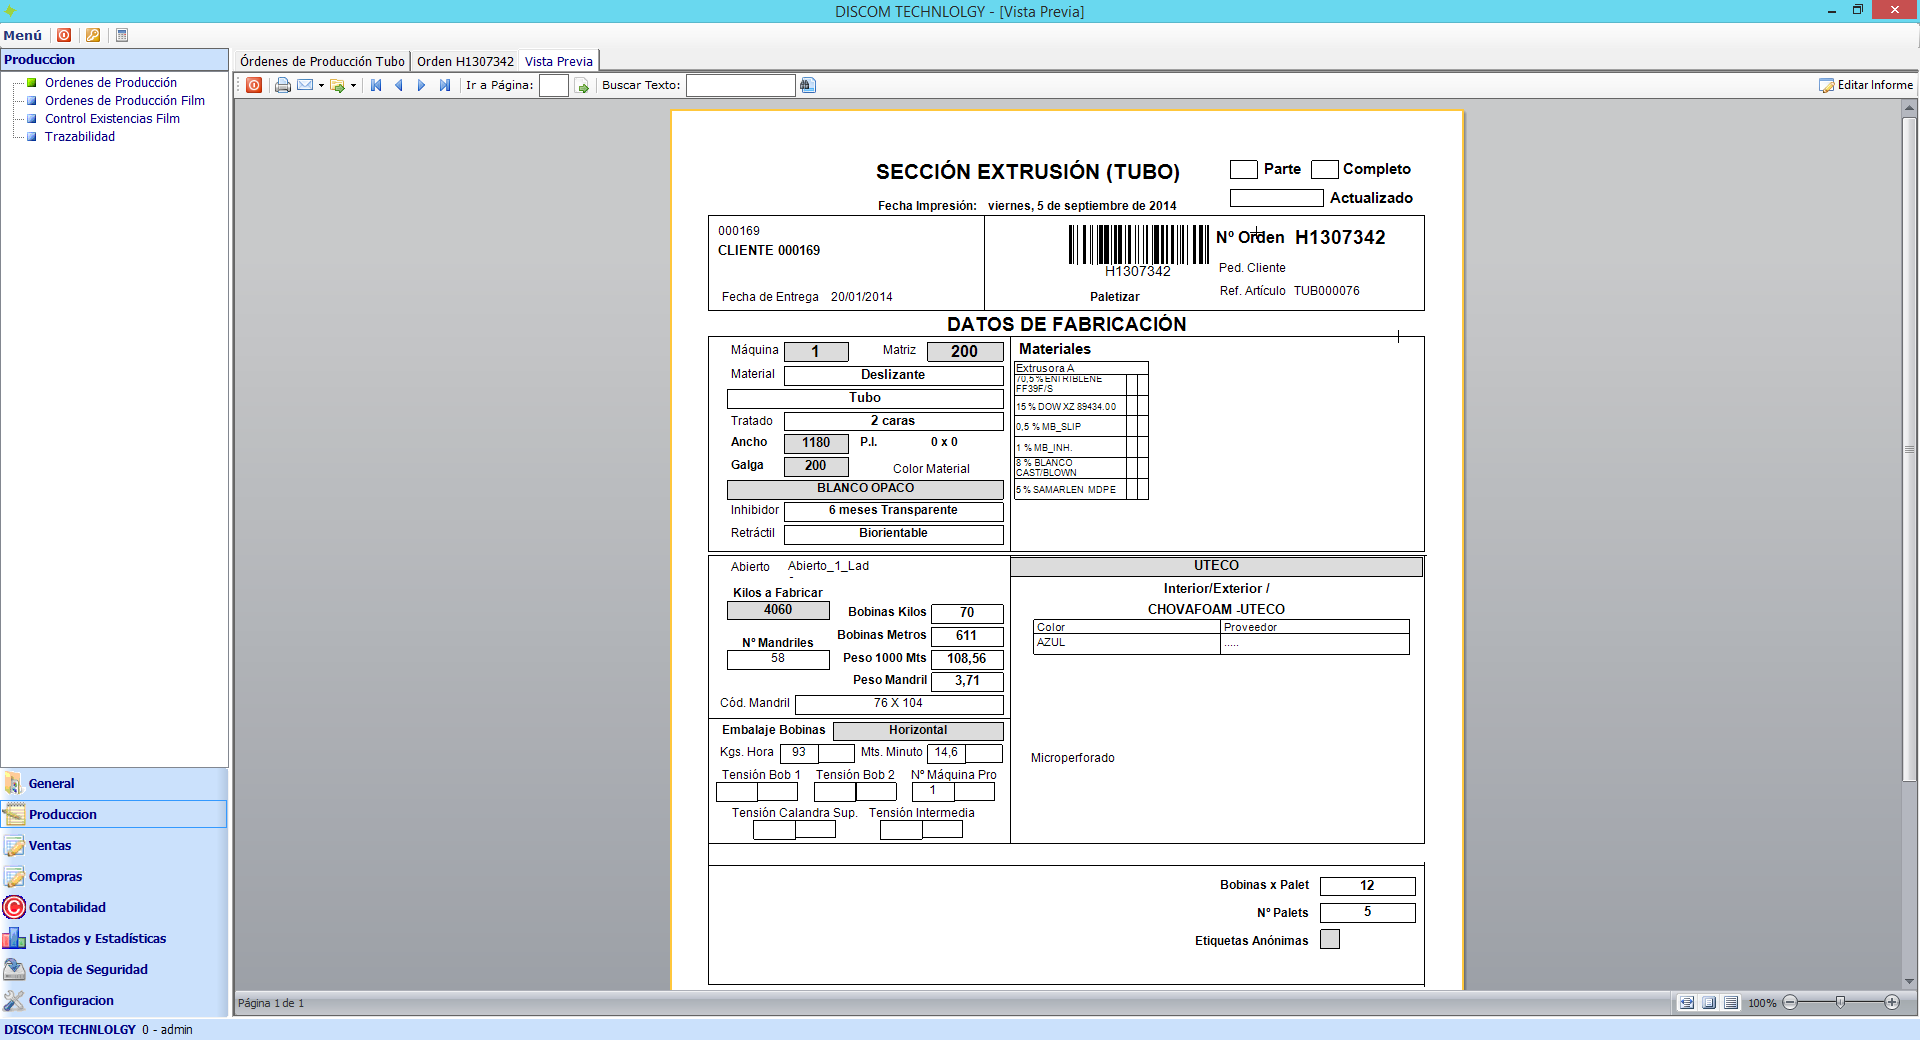The image size is (1920, 1040).
Task: Switch to page width view mode
Action: click(x=1687, y=1003)
